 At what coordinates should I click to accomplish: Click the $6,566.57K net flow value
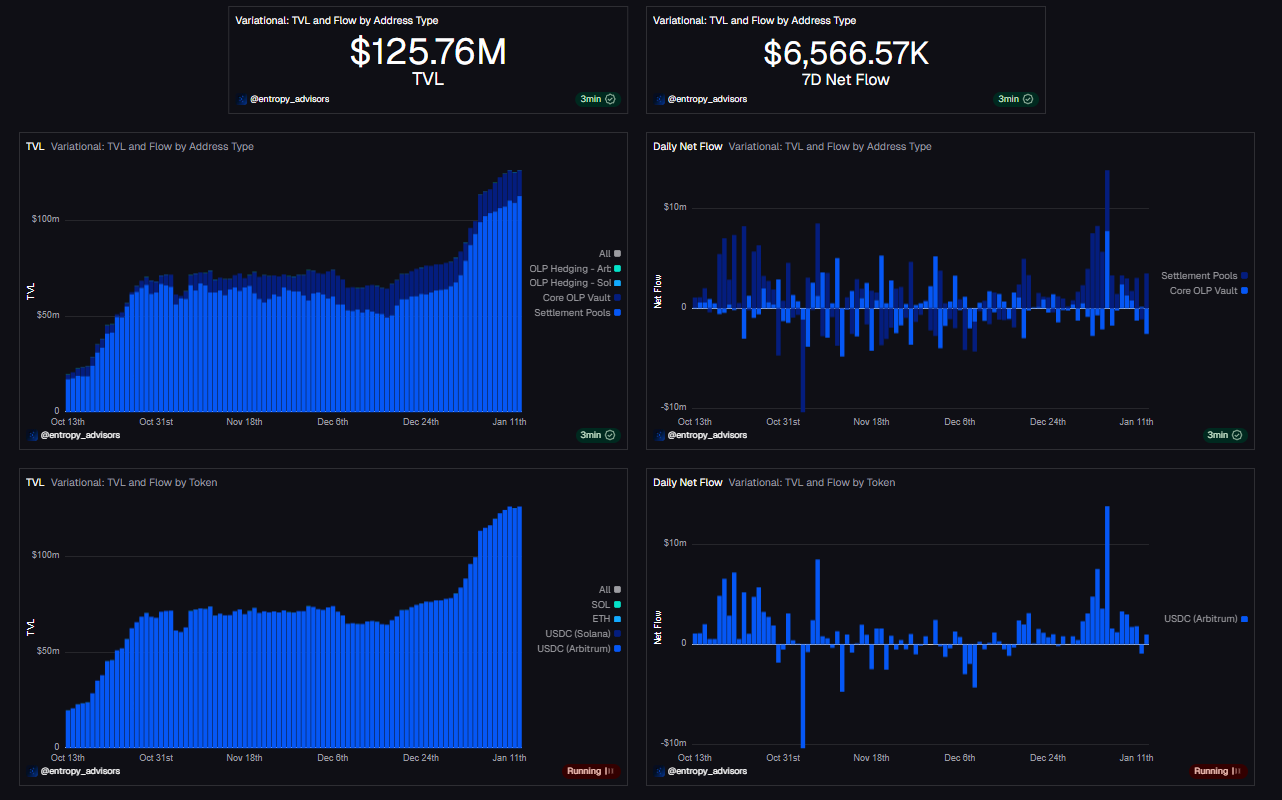(x=846, y=52)
